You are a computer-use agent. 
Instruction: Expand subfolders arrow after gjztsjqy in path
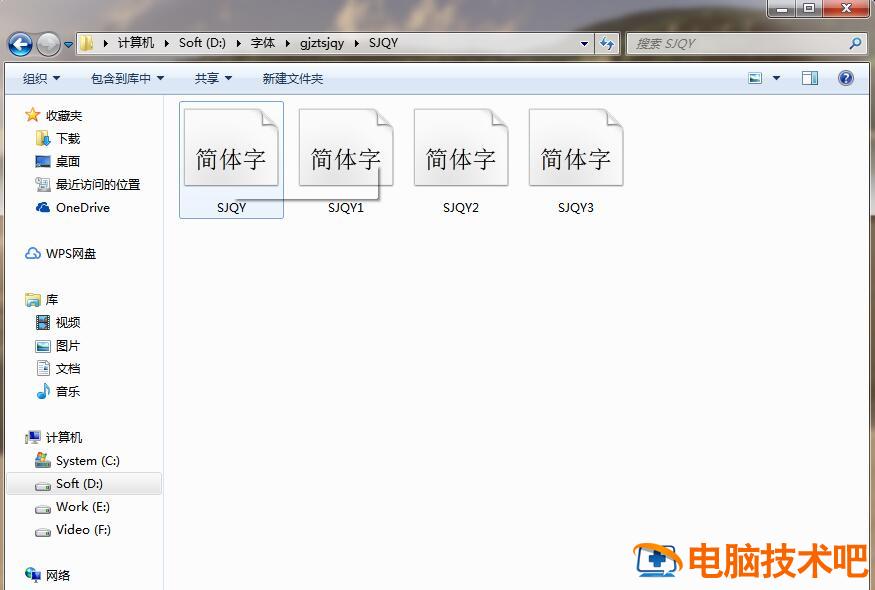pyautogui.click(x=357, y=44)
